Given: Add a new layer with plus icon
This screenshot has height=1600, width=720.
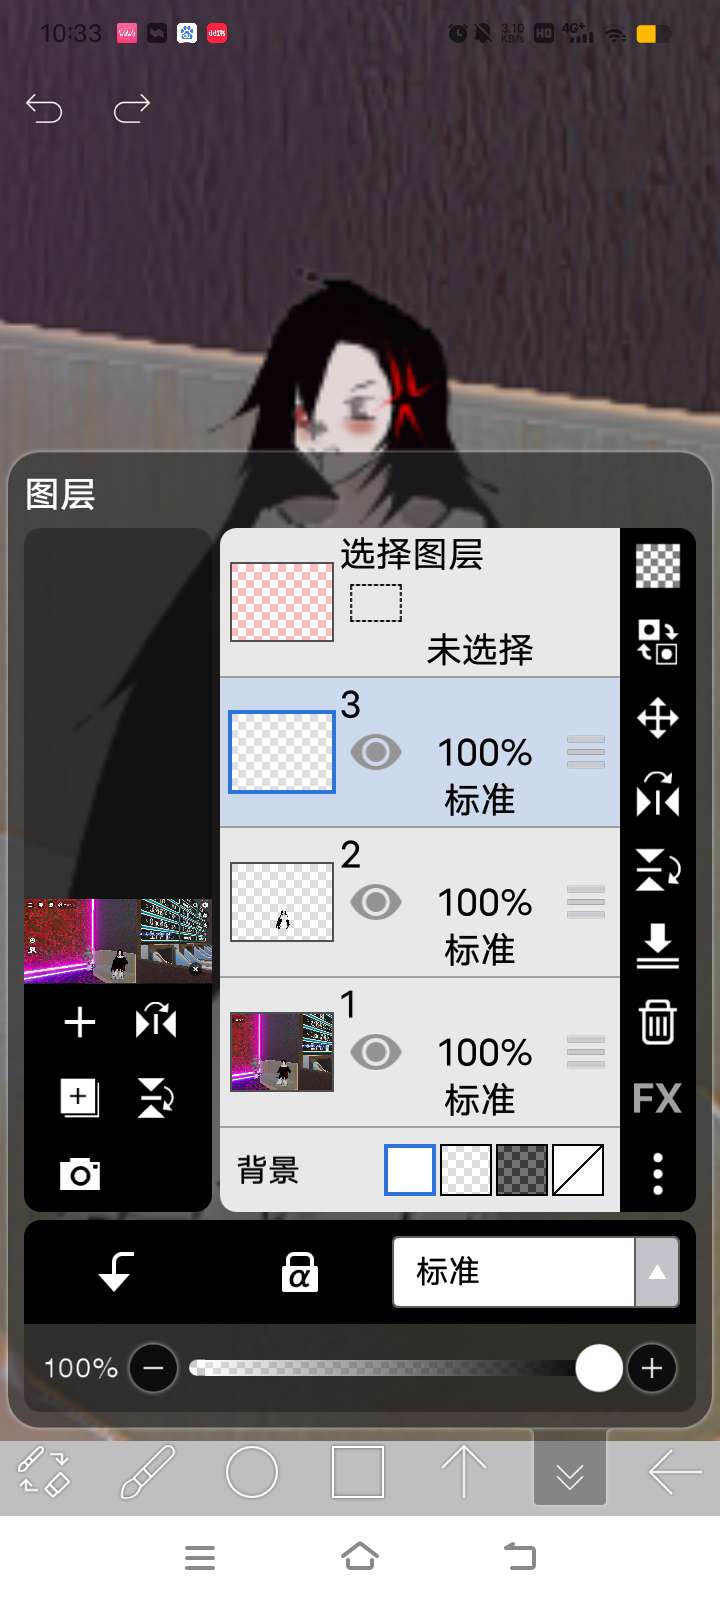Looking at the screenshot, I should point(79,1022).
